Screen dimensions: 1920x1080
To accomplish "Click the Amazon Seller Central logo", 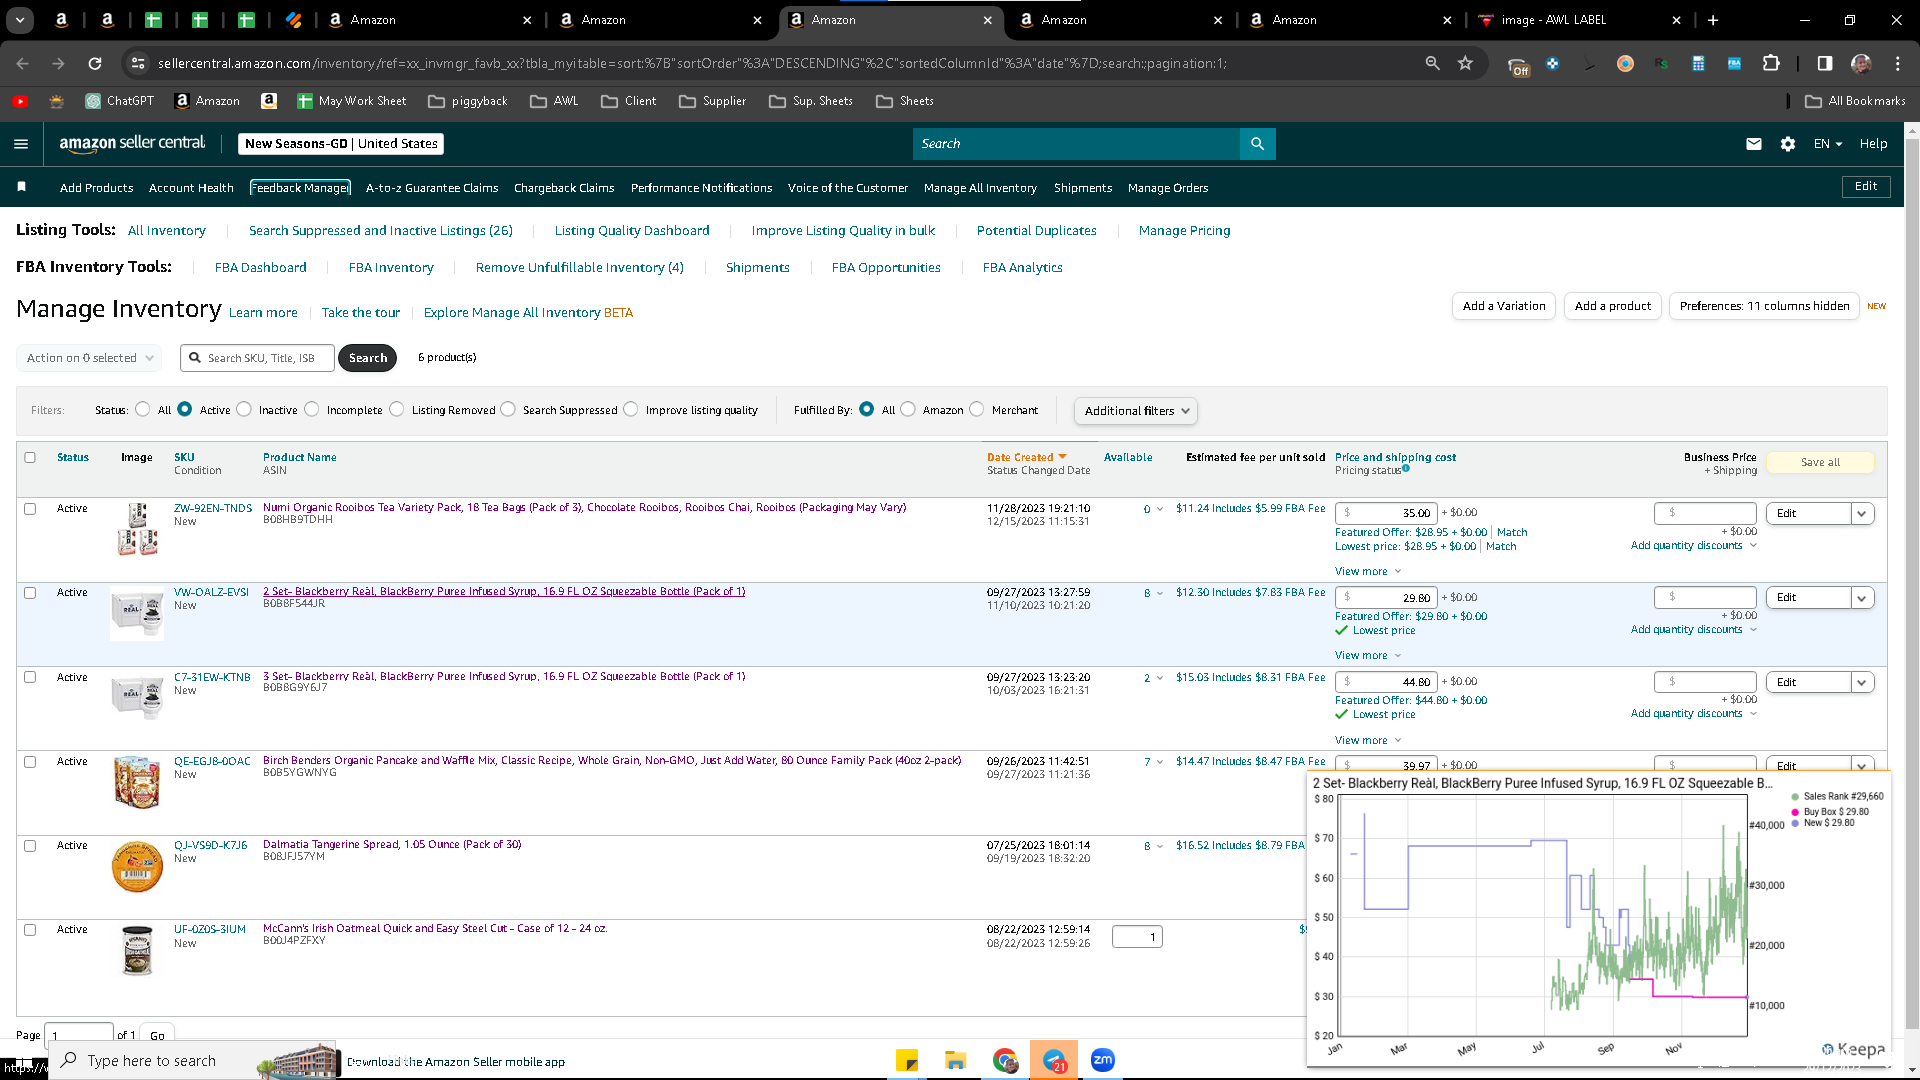I will click(132, 143).
